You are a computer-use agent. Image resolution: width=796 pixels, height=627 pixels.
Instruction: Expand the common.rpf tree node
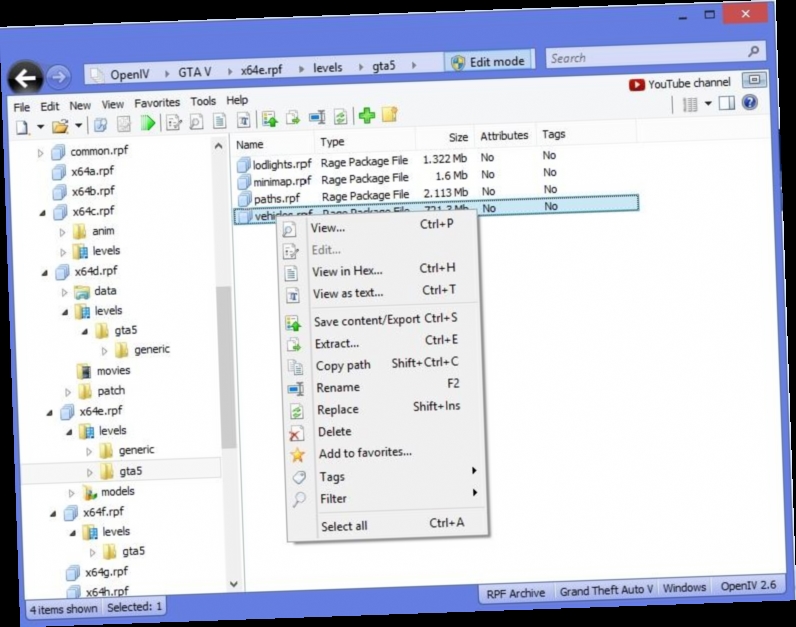(41, 153)
